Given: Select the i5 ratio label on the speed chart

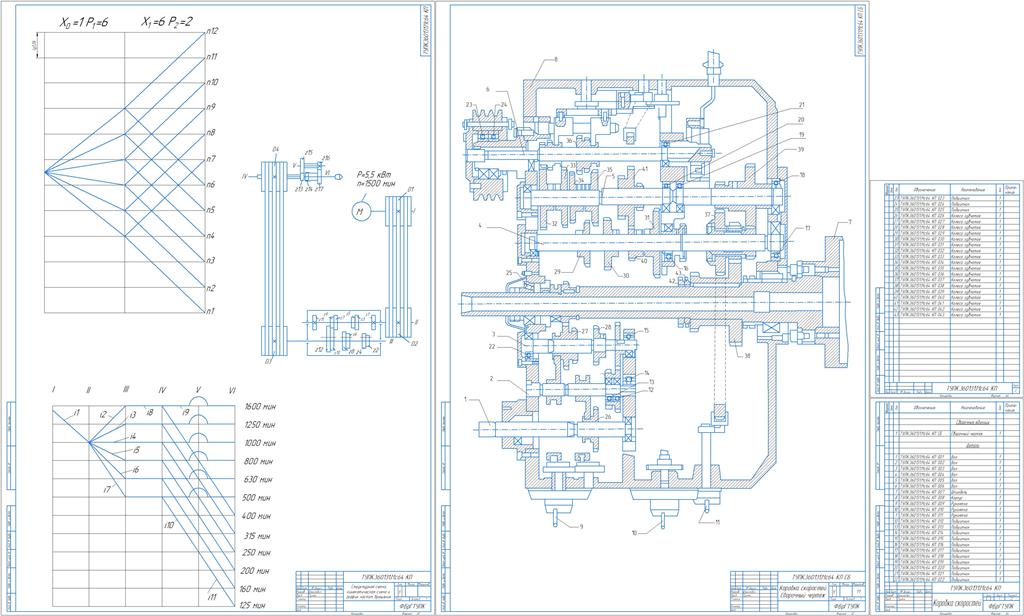Looking at the screenshot, I should click(x=136, y=451).
